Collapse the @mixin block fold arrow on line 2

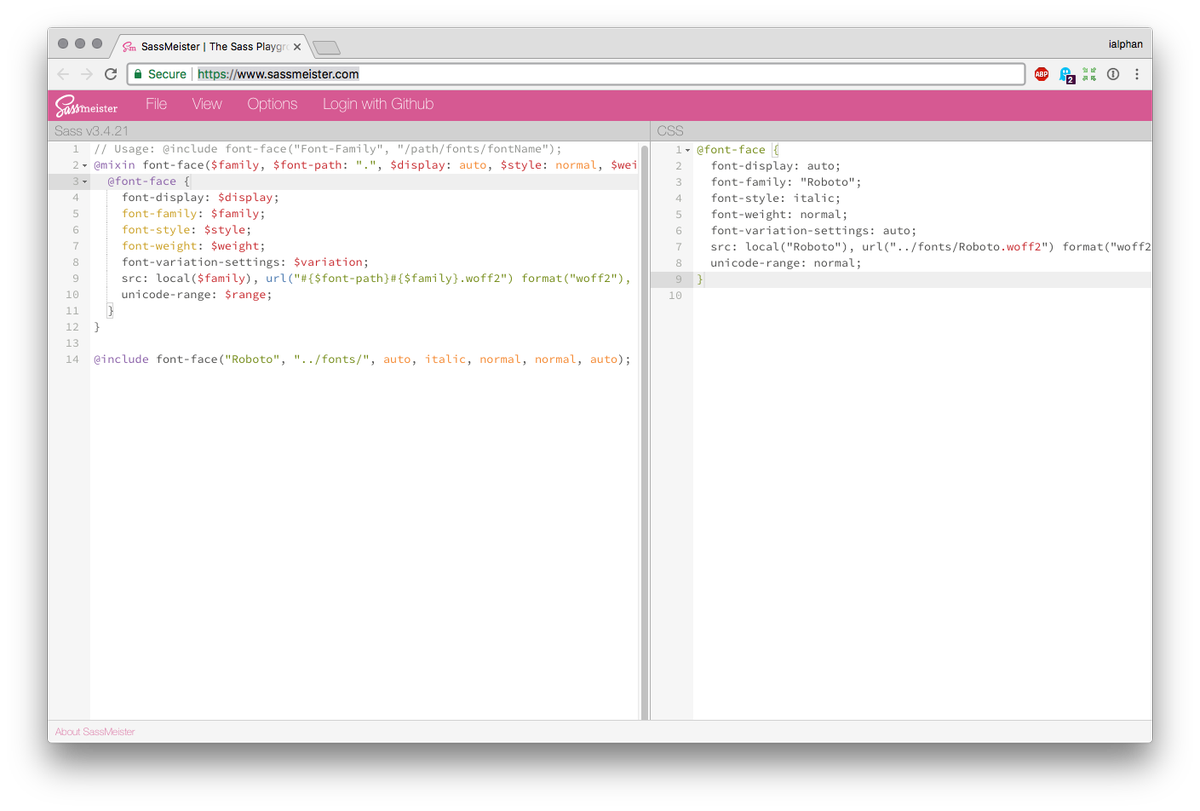click(85, 166)
